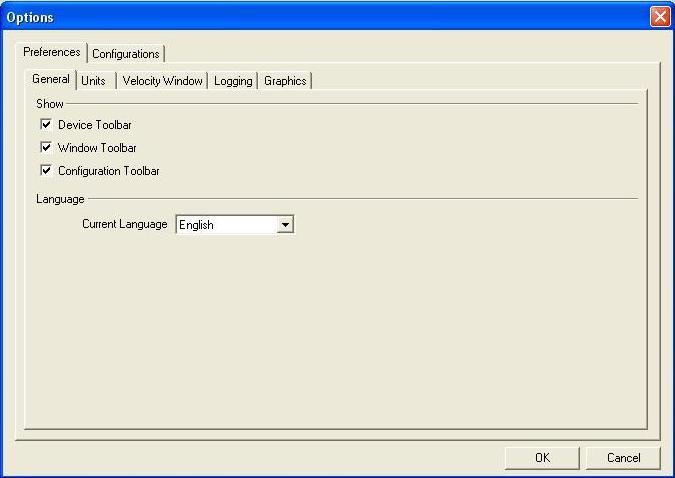
Task: Click the Cancel button
Action: pos(623,458)
